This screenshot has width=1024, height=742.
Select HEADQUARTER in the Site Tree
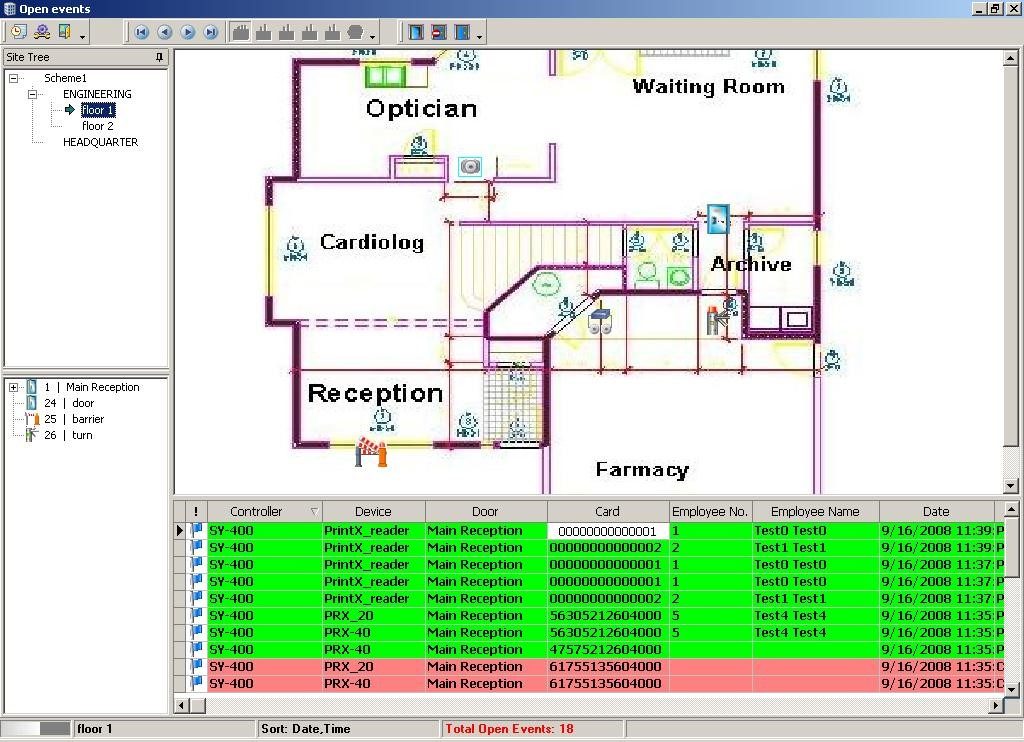(100, 142)
